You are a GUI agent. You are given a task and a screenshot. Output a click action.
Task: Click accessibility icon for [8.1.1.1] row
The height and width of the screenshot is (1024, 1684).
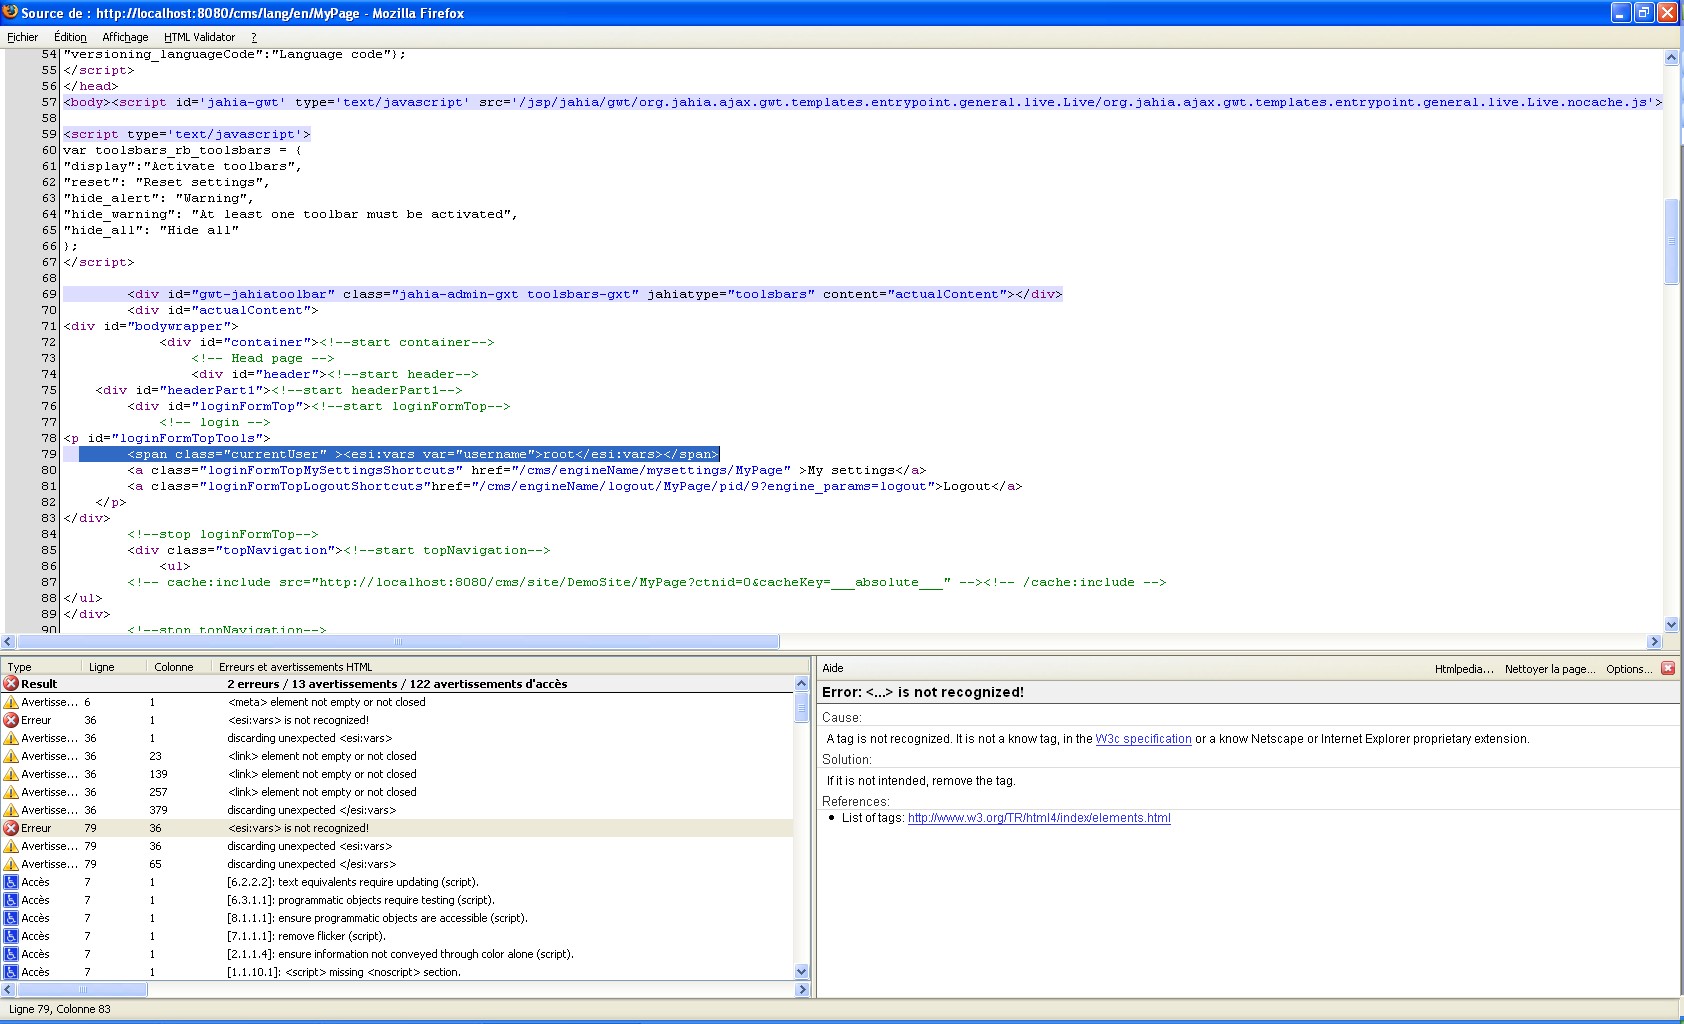point(11,918)
